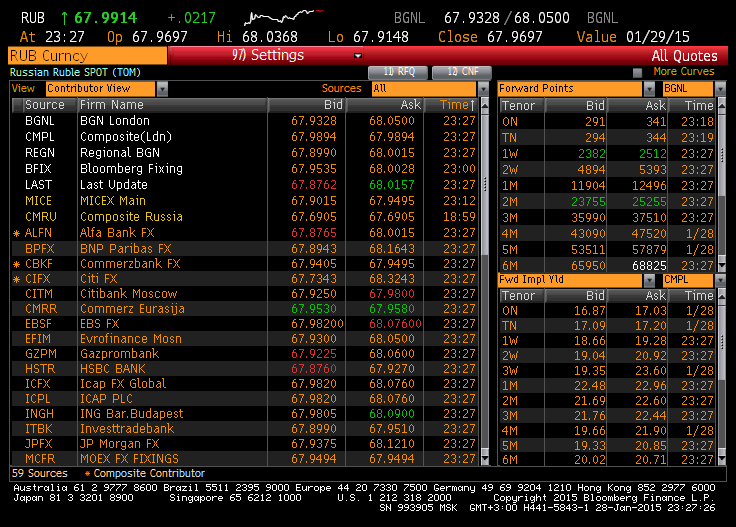This screenshot has height=527, width=736.
Task: Select the Gazprombank row
Action: point(245,354)
